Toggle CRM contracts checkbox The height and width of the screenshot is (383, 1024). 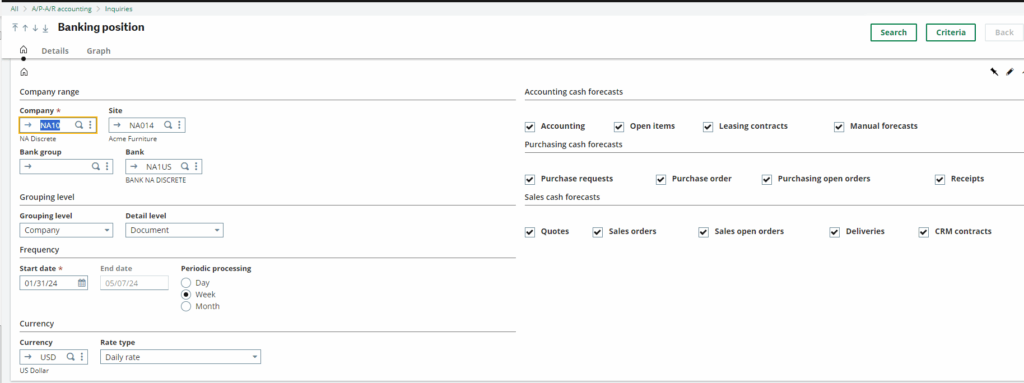(923, 232)
